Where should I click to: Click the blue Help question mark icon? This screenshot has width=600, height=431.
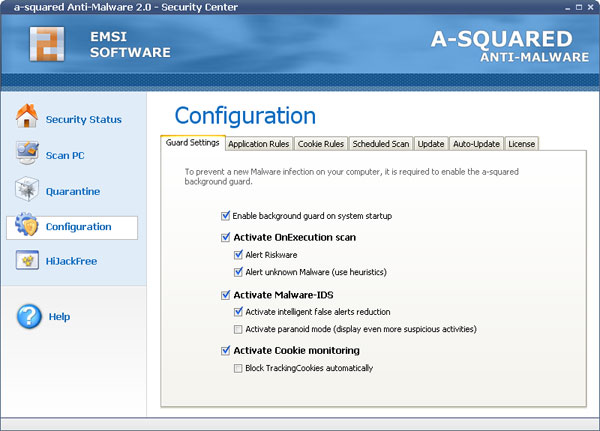pyautogui.click(x=29, y=317)
